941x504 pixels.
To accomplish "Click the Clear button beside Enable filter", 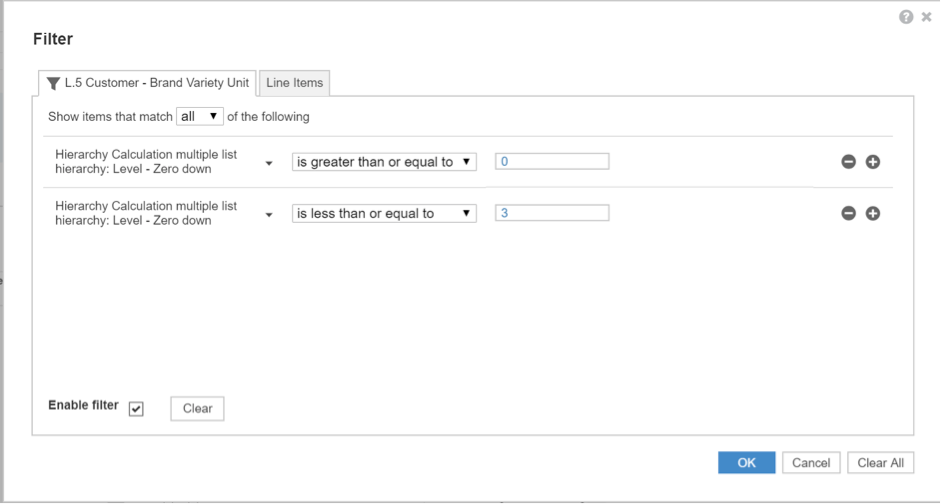I will [197, 409].
